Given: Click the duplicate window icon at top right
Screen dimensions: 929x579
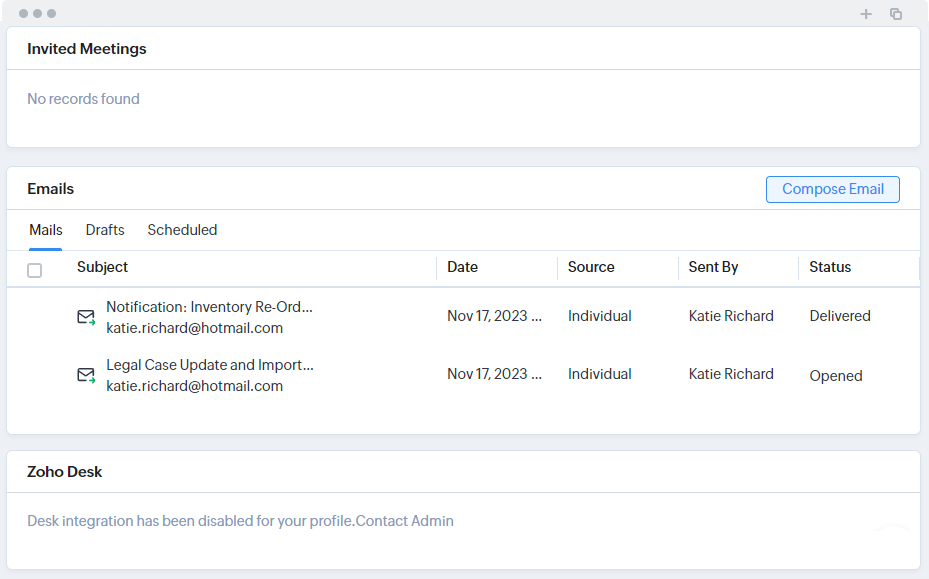Looking at the screenshot, I should coord(896,14).
